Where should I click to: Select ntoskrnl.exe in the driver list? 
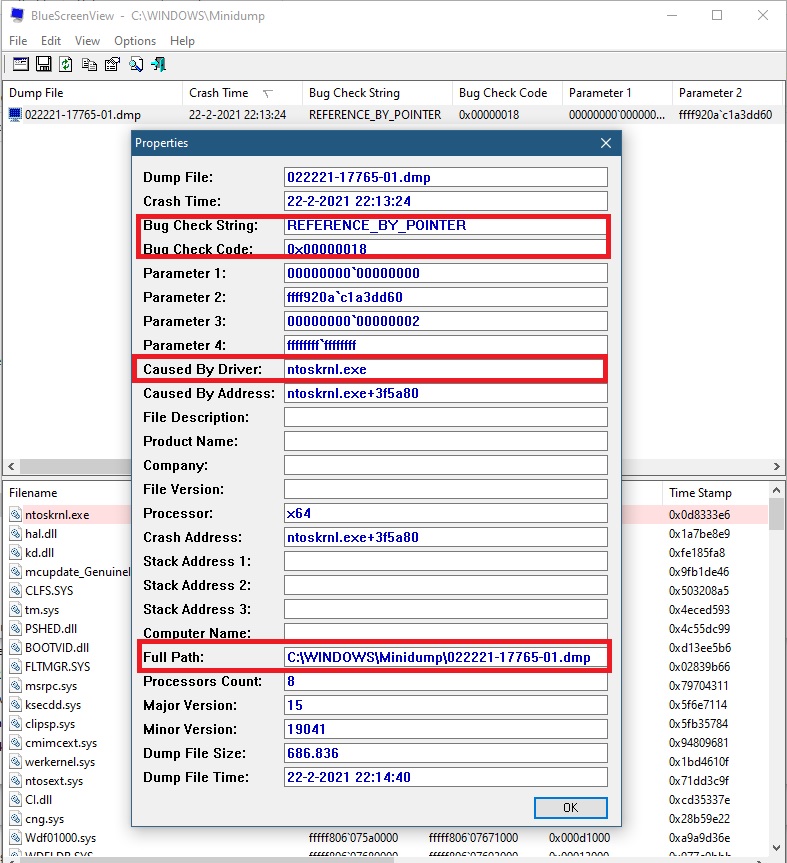[56, 515]
